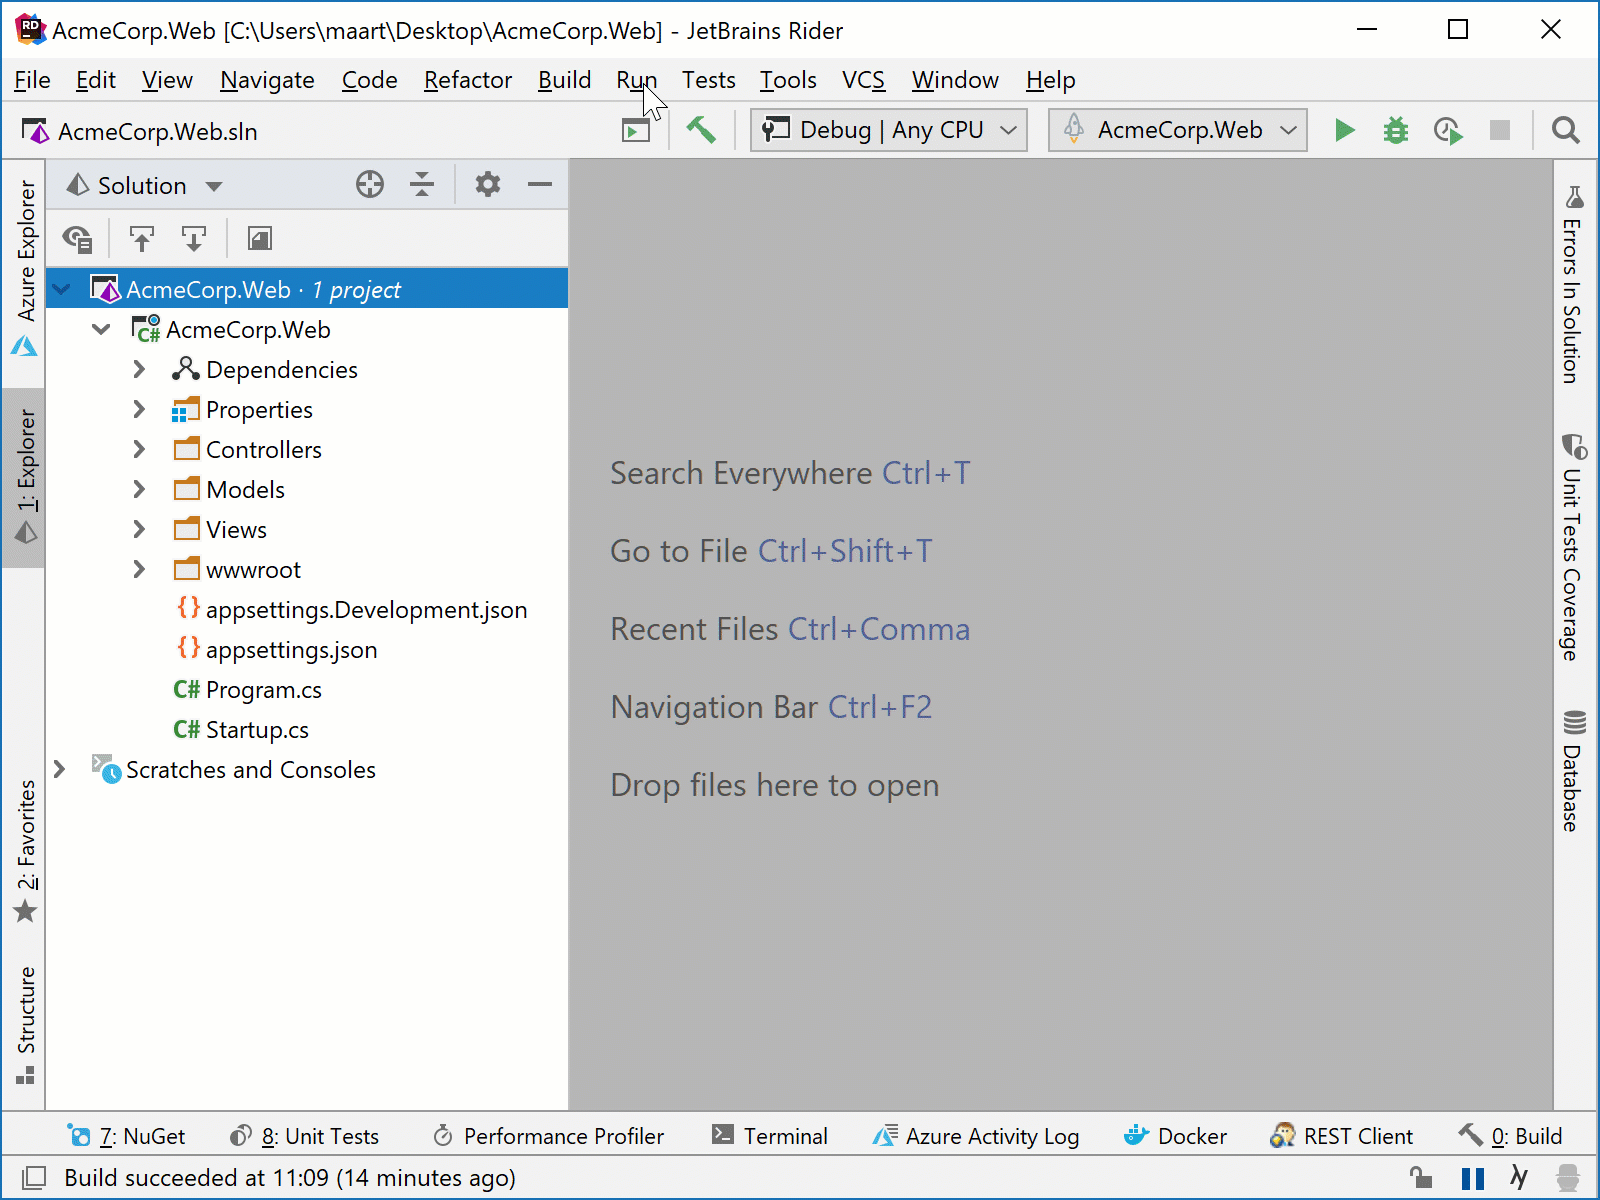1600x1200 pixels.
Task: Open Solution explorer gear settings
Action: pyautogui.click(x=487, y=185)
